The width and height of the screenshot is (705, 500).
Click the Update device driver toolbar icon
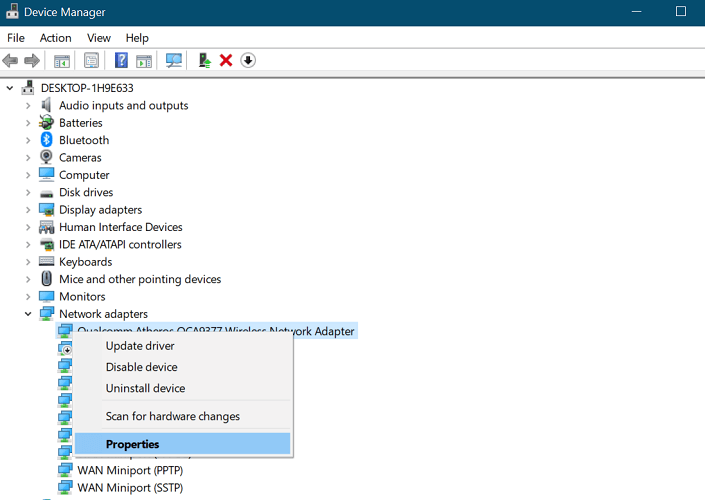click(x=205, y=60)
